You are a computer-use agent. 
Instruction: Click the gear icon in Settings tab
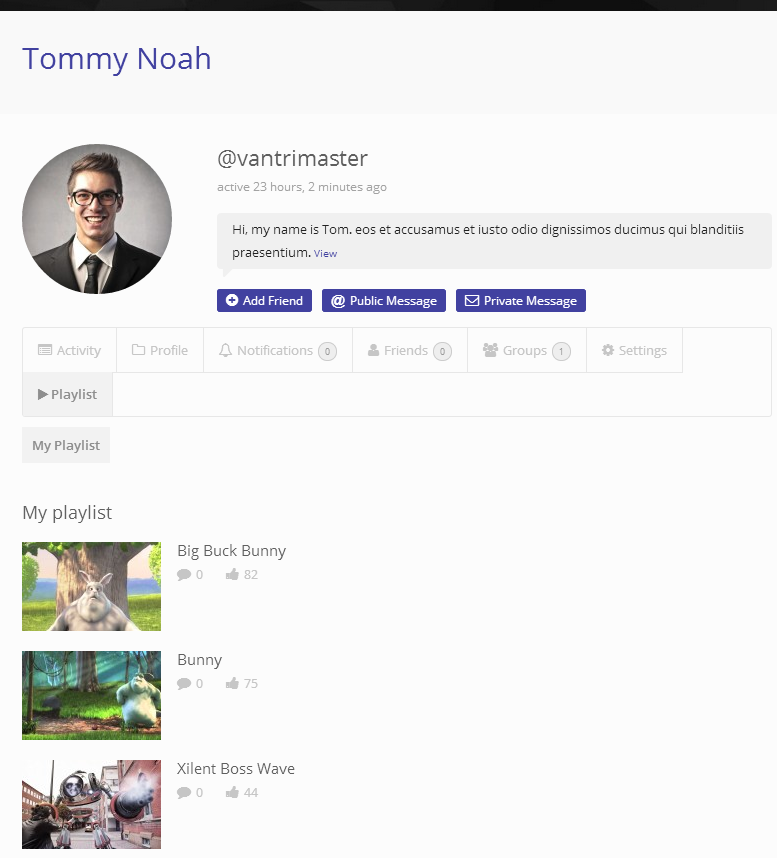[x=608, y=351]
